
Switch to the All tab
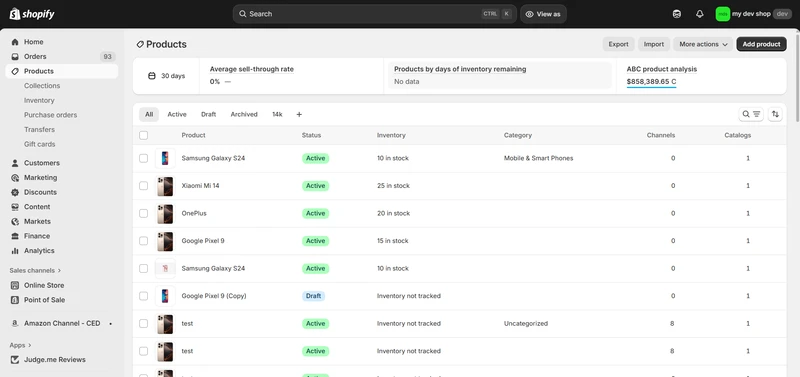(149, 114)
